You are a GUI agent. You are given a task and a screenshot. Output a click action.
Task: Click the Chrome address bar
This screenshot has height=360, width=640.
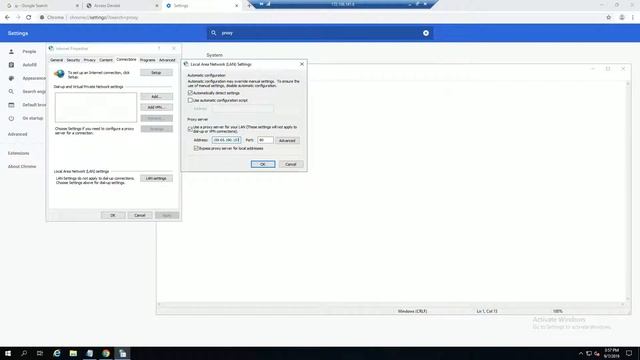point(318,18)
